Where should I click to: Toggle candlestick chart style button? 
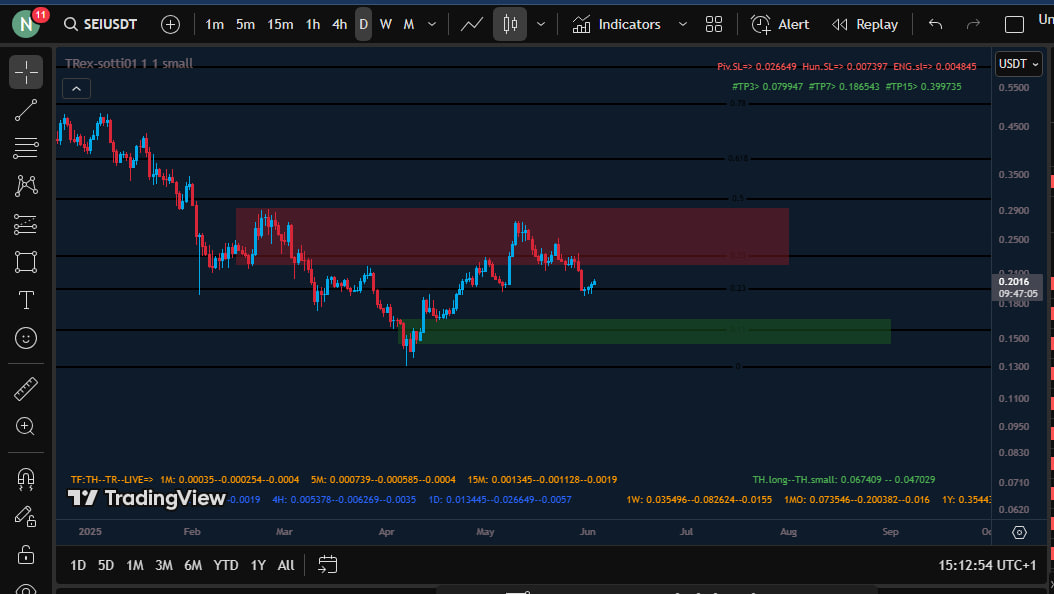click(510, 24)
